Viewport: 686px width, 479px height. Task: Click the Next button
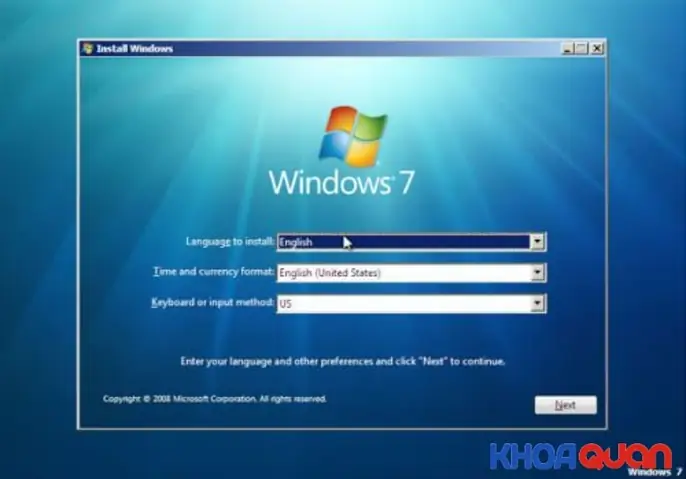coord(565,405)
